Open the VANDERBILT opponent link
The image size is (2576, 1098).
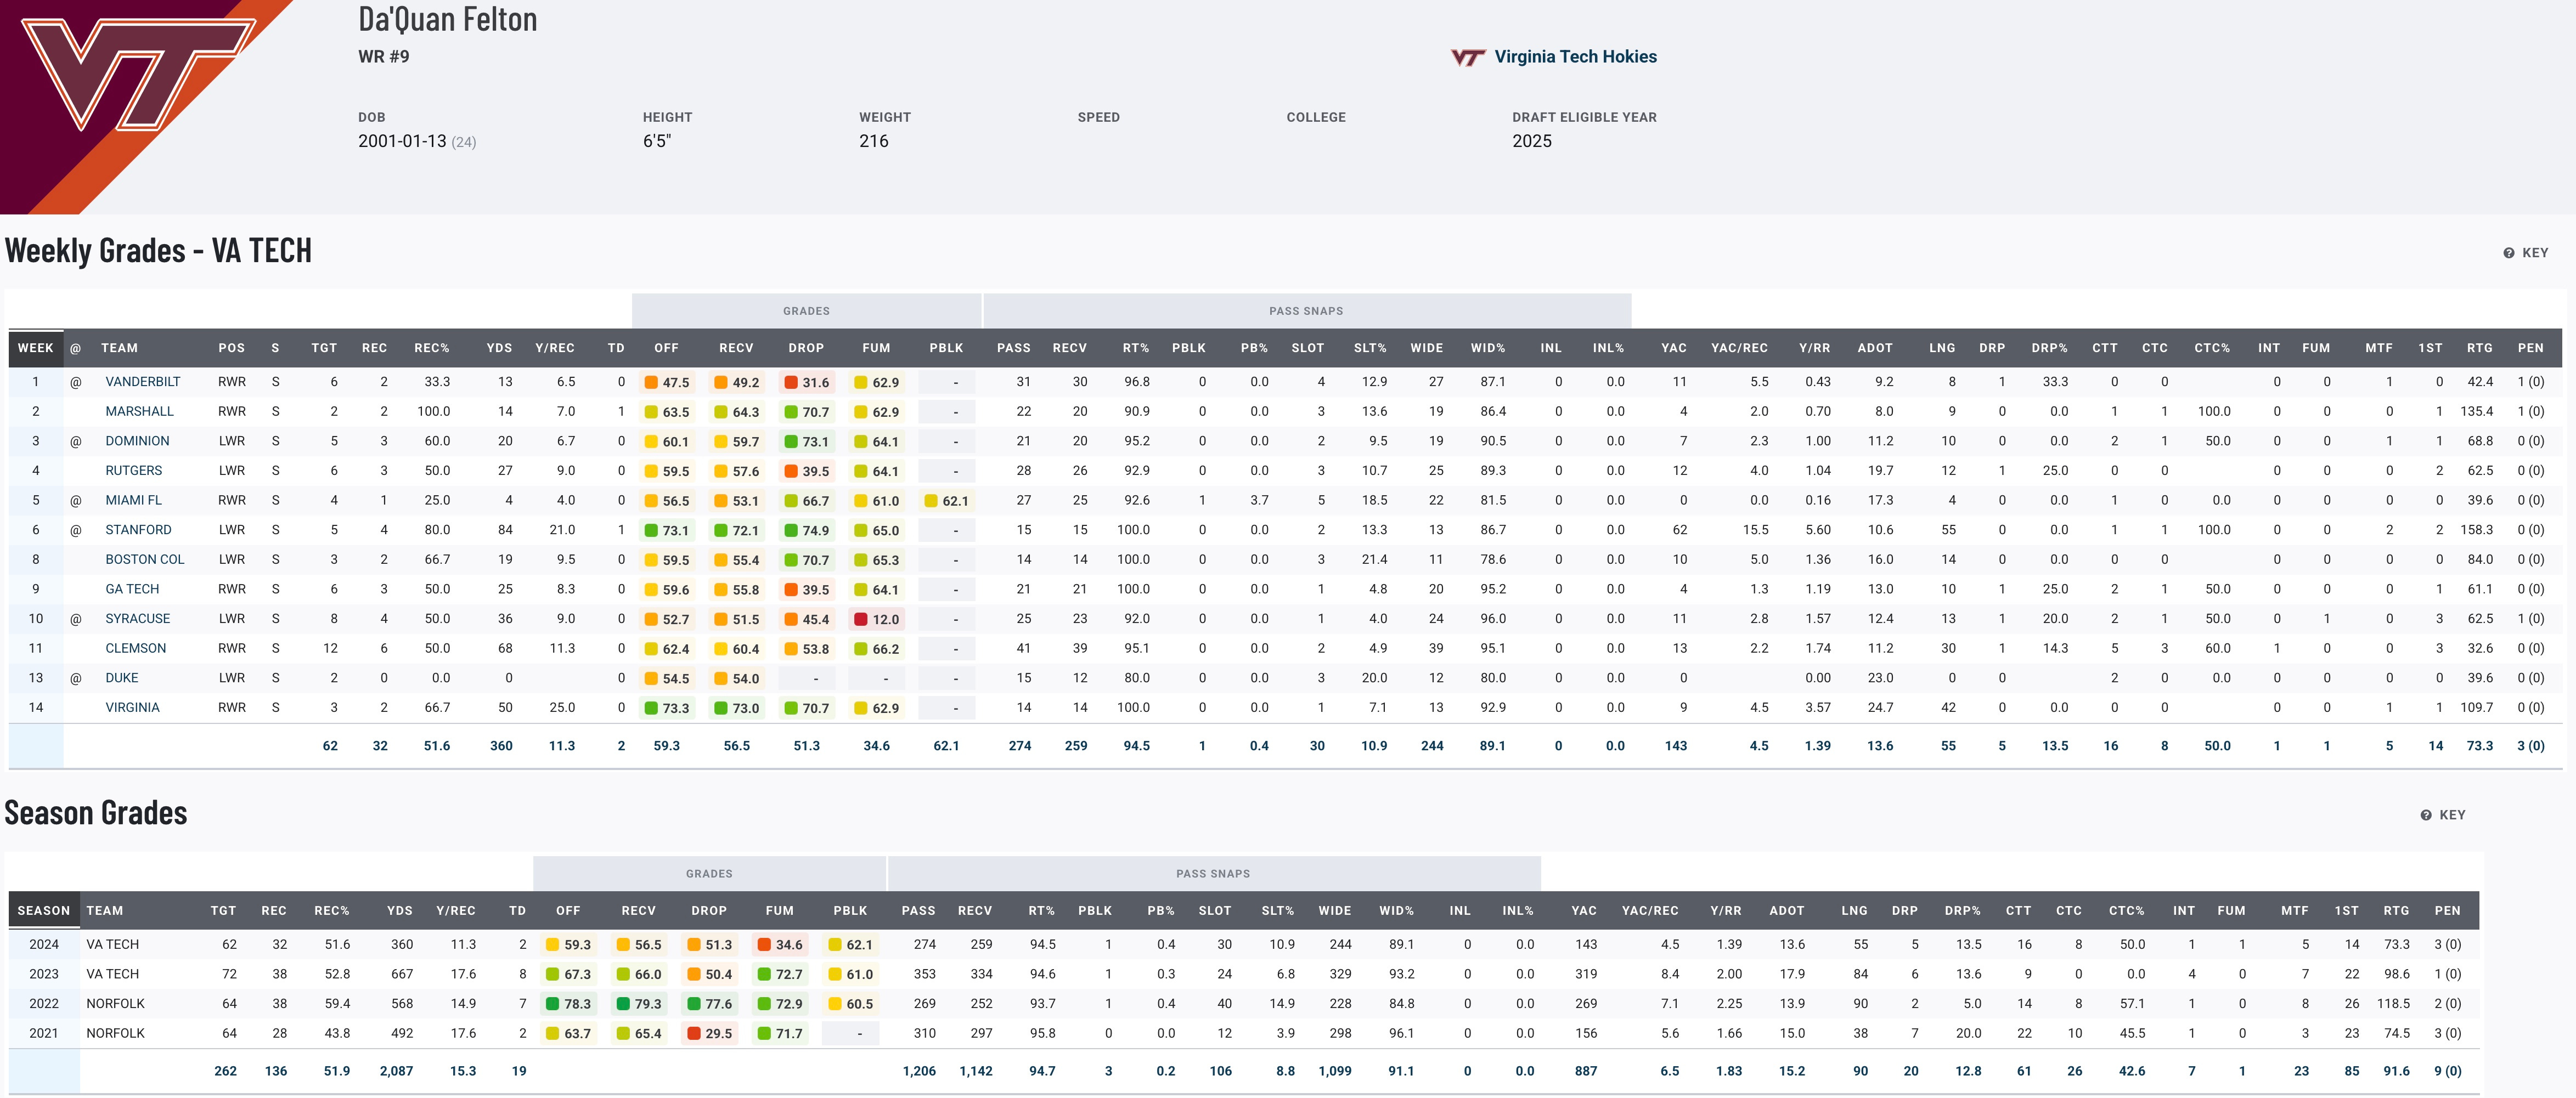click(x=143, y=382)
